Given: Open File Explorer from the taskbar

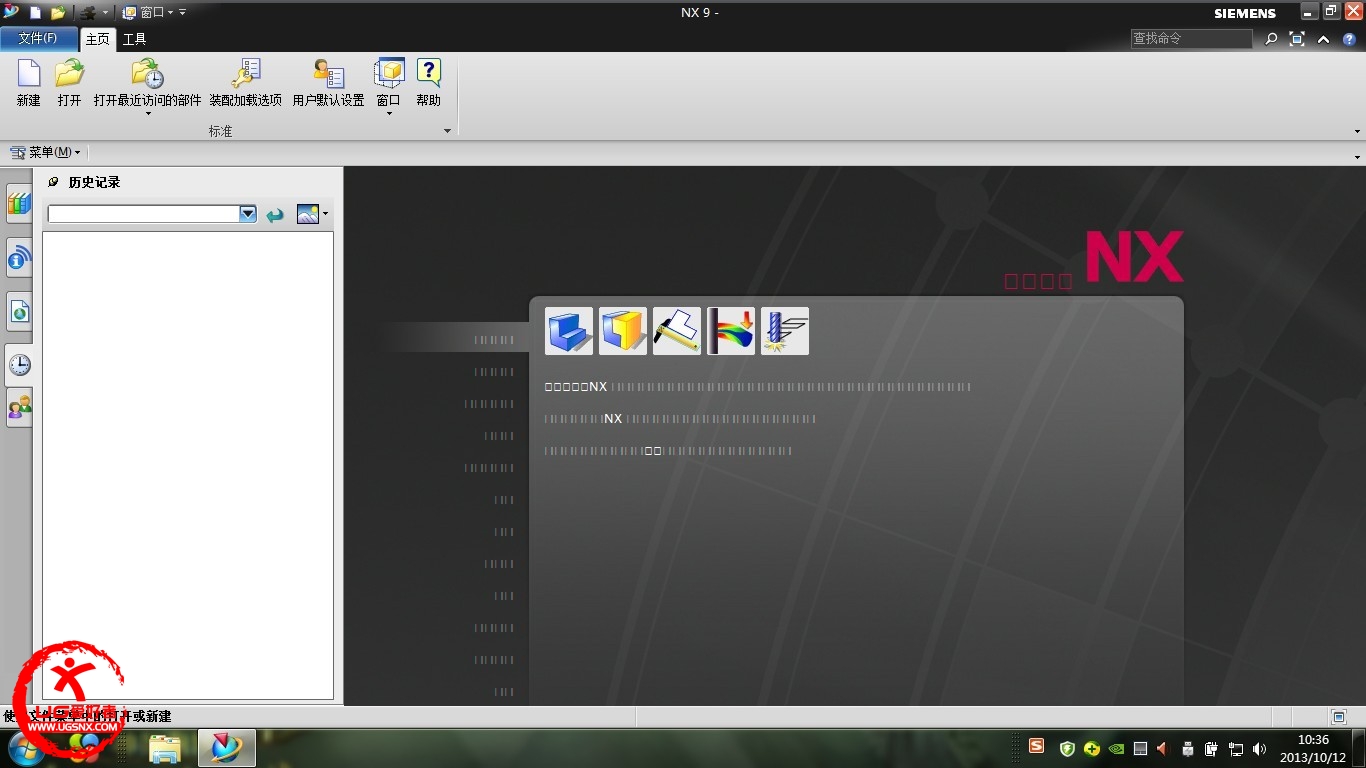Looking at the screenshot, I should (165, 748).
